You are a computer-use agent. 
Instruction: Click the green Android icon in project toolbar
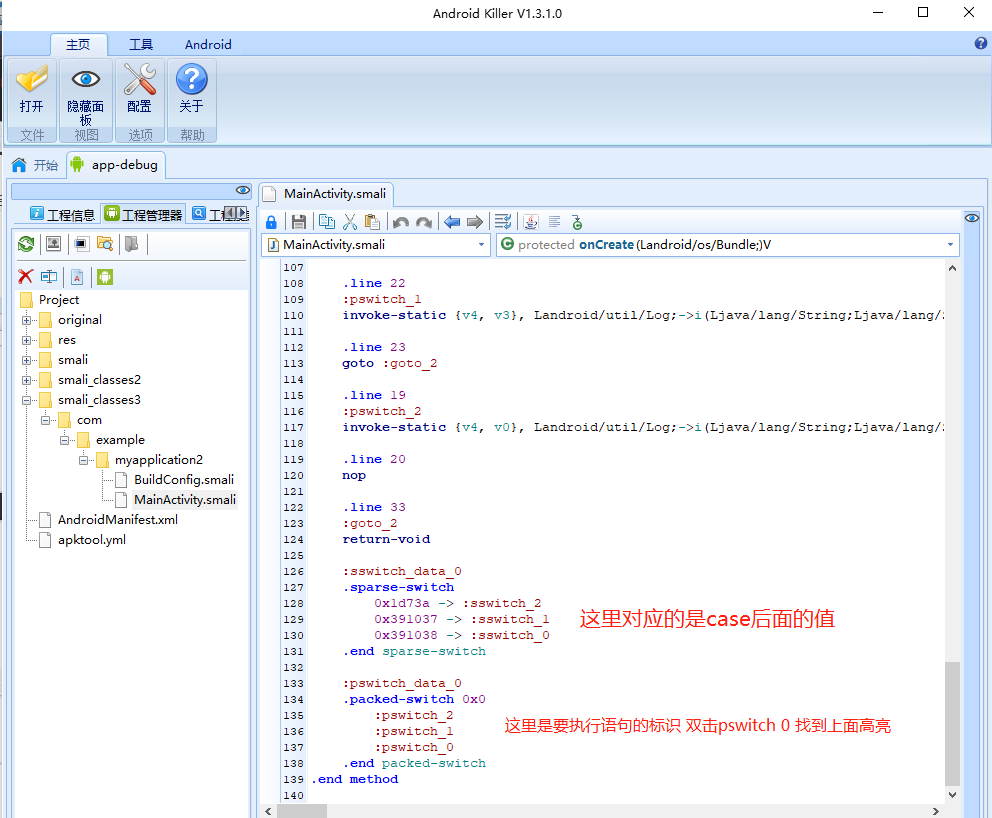[x=104, y=276]
